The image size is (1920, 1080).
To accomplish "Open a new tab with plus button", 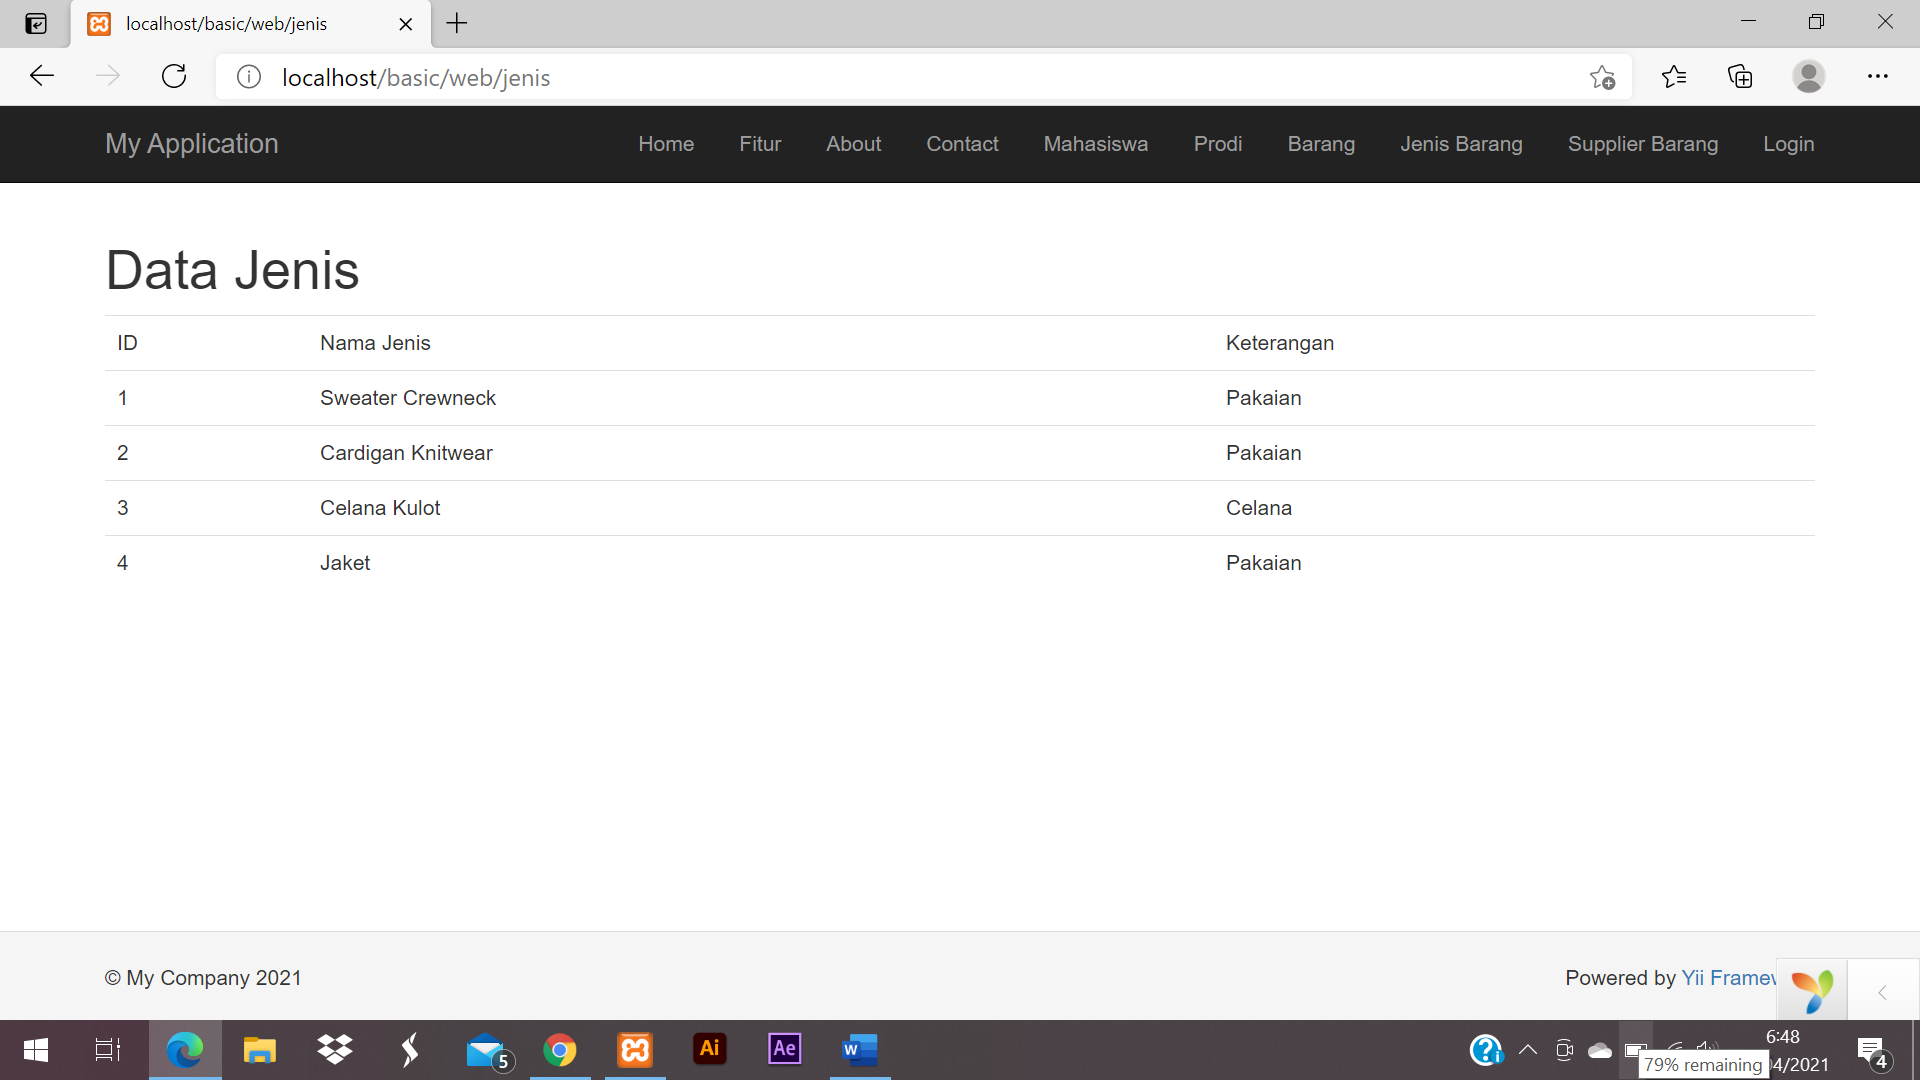I will pos(457,23).
